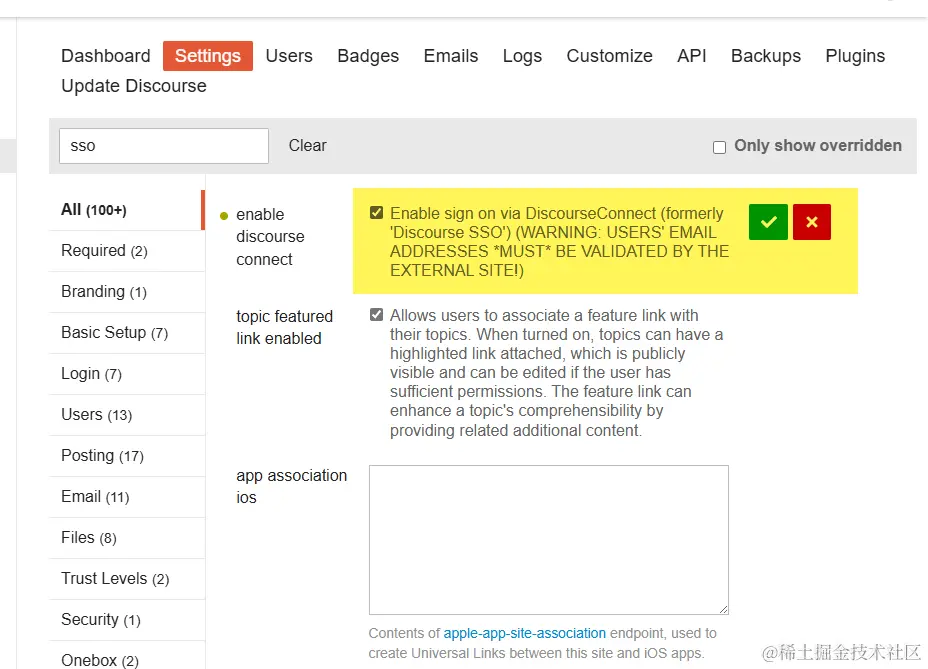
Task: Go to the API tab
Action: click(691, 56)
